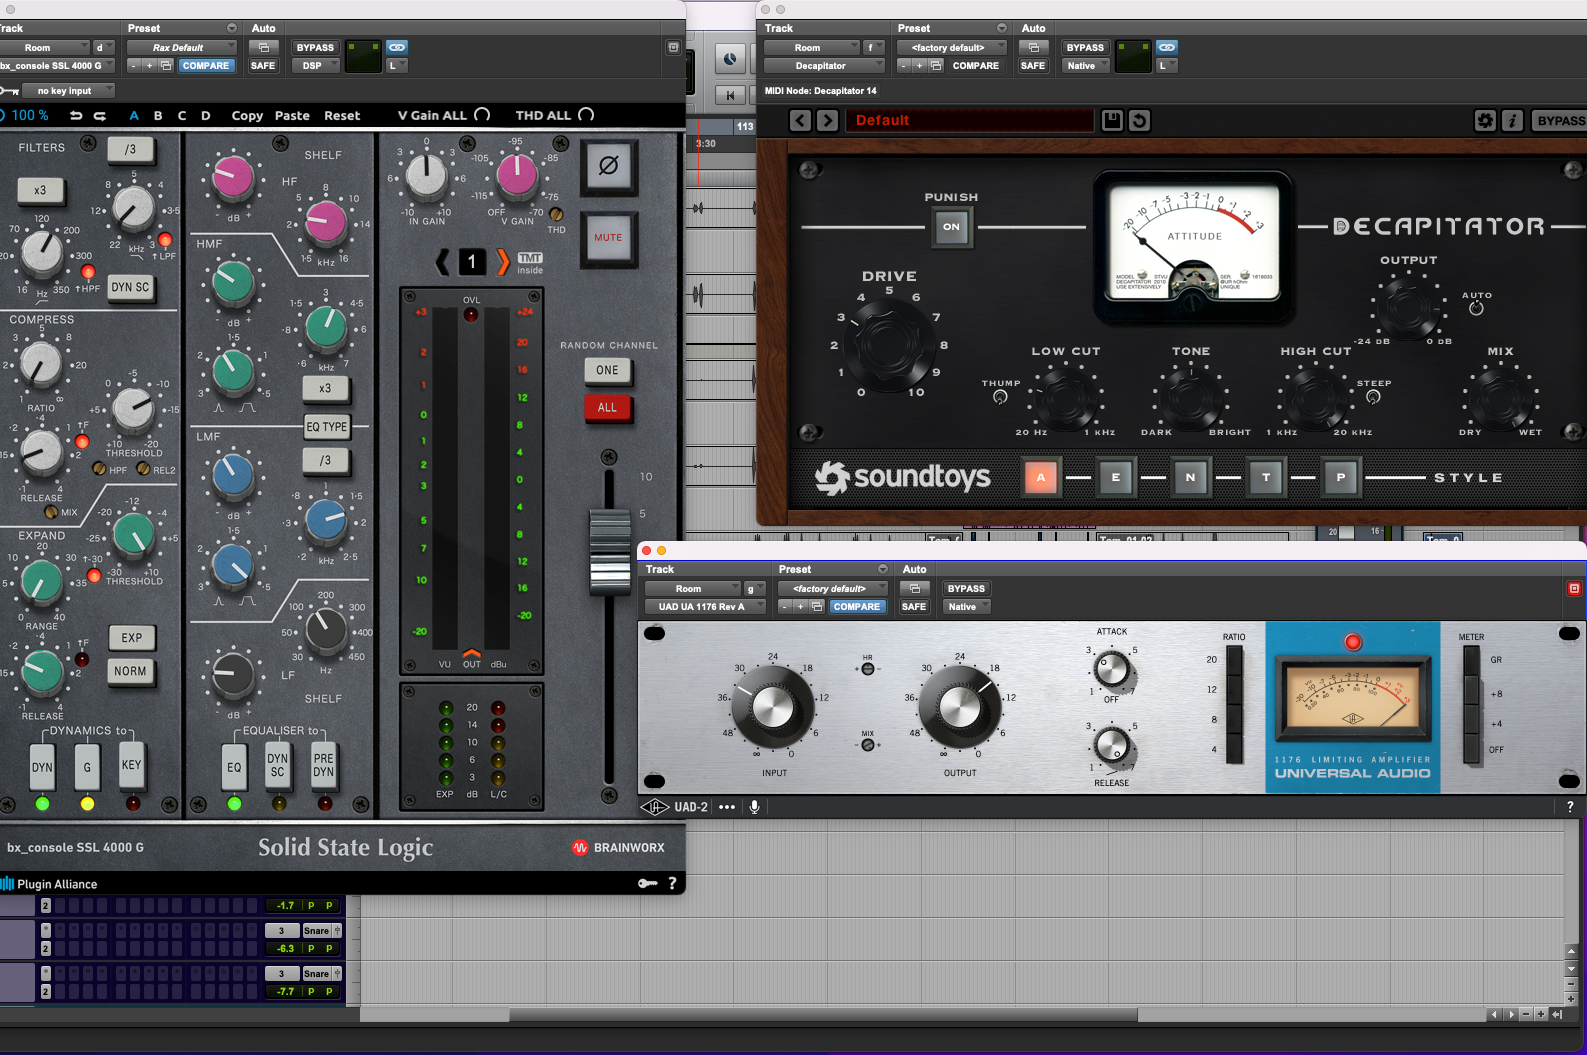The width and height of the screenshot is (1587, 1055).
Task: Open the Room track dropdown in Decapitator window
Action: tap(811, 47)
